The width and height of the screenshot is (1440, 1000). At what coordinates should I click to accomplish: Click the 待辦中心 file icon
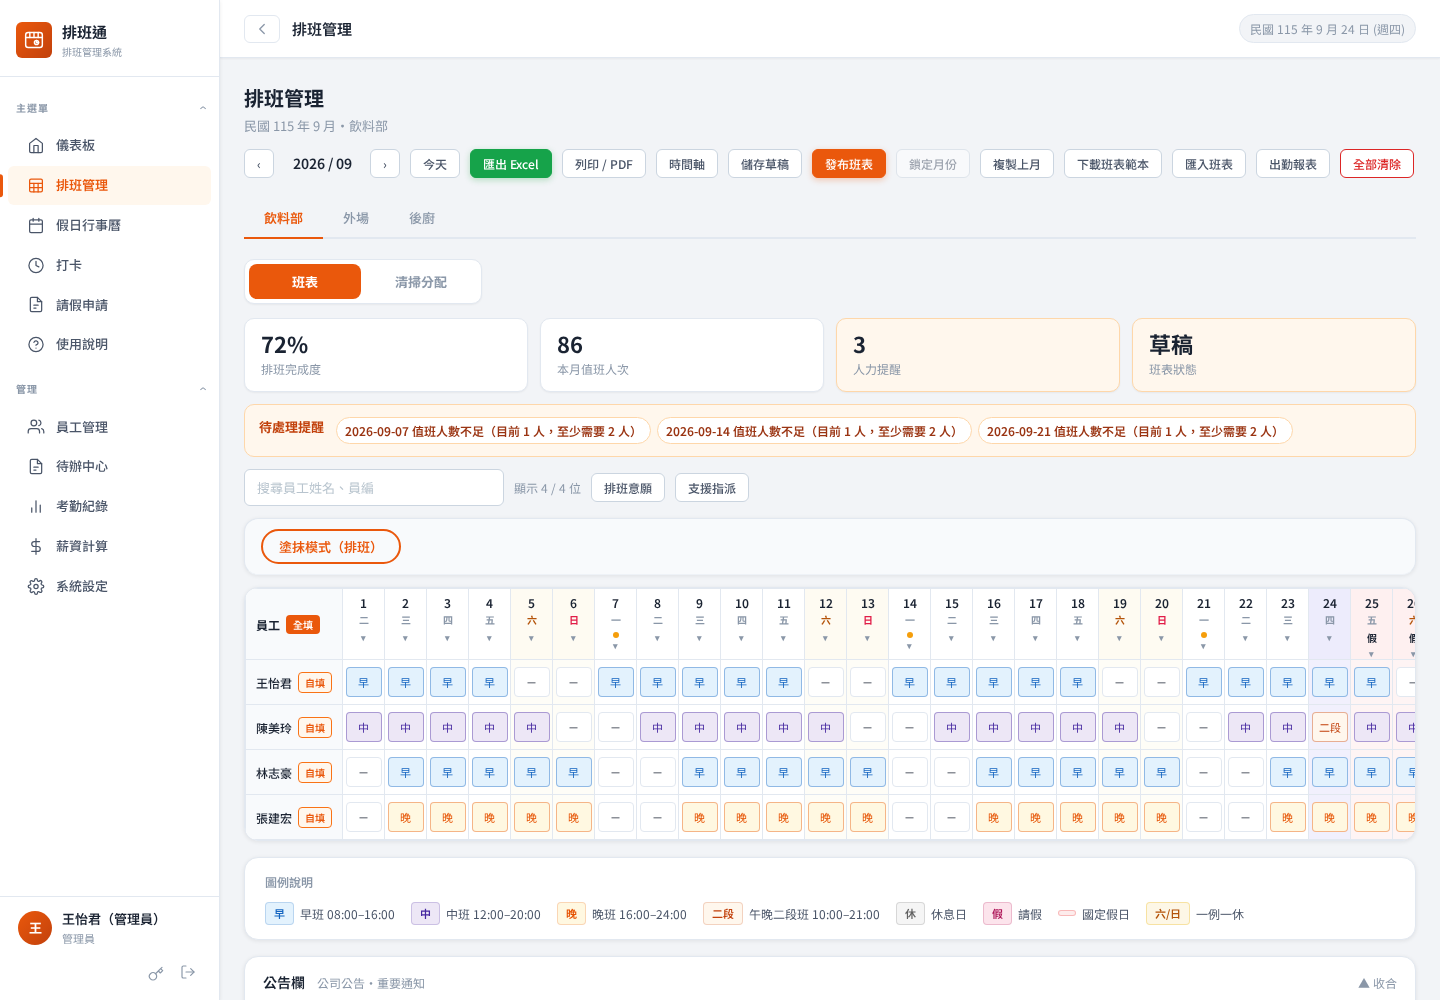[36, 467]
